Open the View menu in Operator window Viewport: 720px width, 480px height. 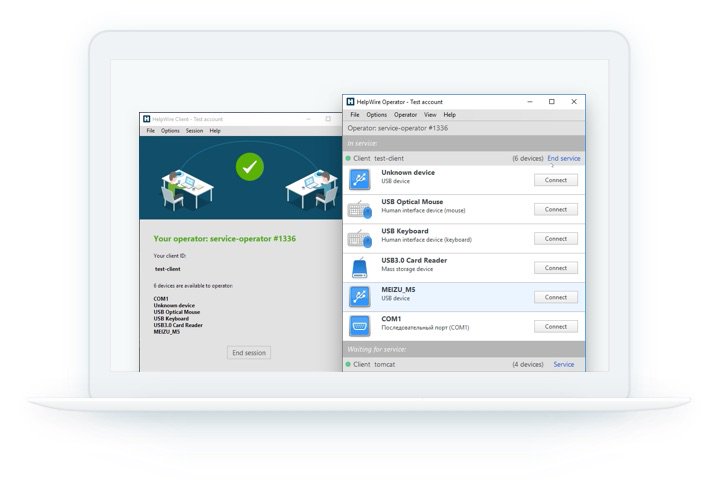coord(430,115)
